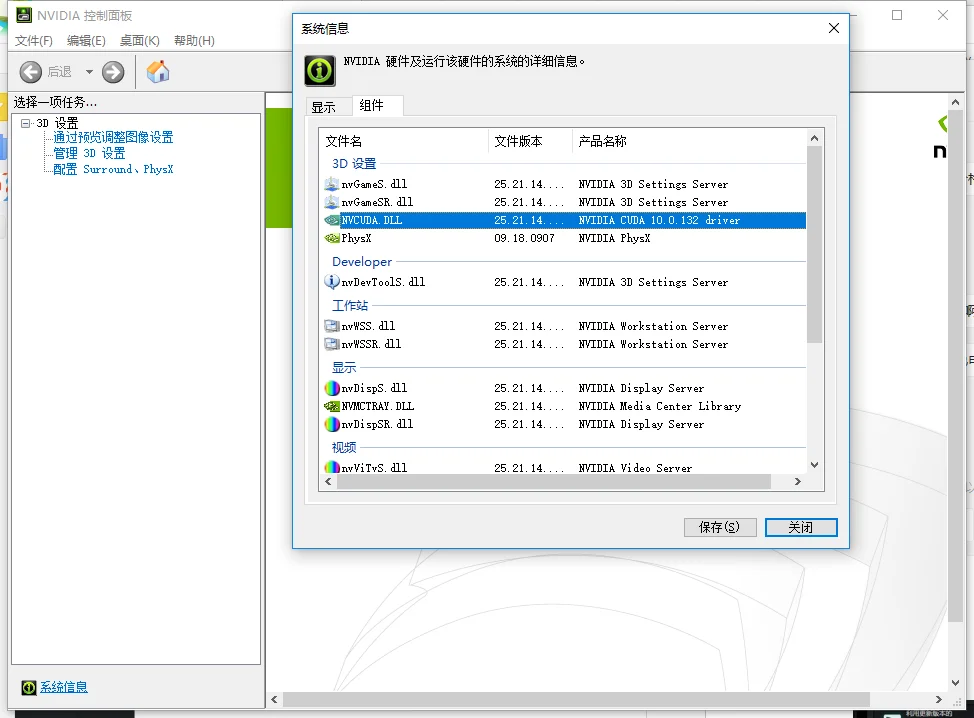974x718 pixels.
Task: Click the NVCUDA.DLL row icon
Action: (332, 220)
